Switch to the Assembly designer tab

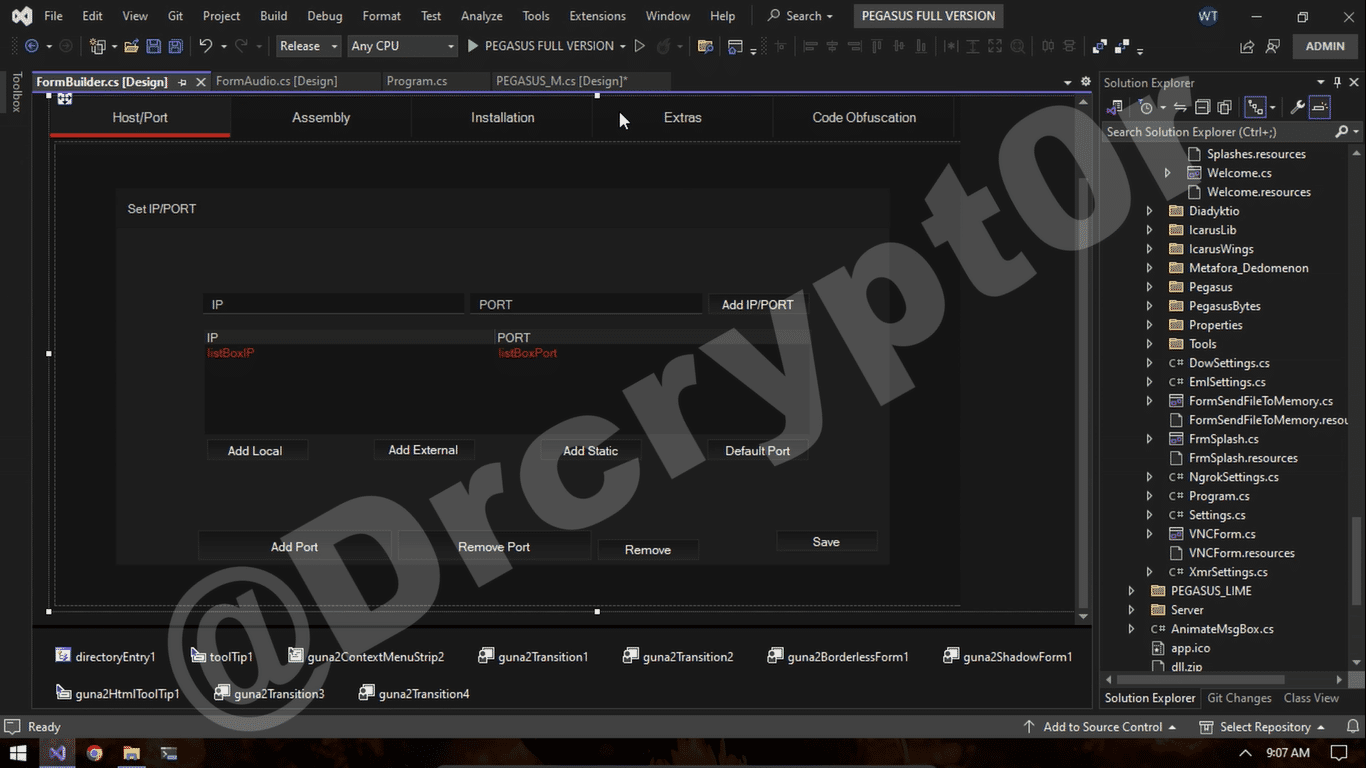[x=320, y=117]
